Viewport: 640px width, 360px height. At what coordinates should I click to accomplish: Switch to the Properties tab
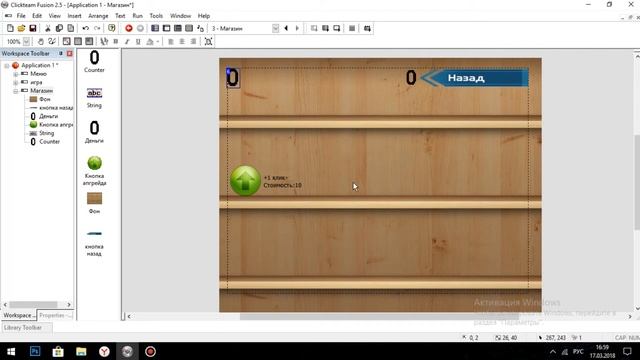tap(56, 315)
